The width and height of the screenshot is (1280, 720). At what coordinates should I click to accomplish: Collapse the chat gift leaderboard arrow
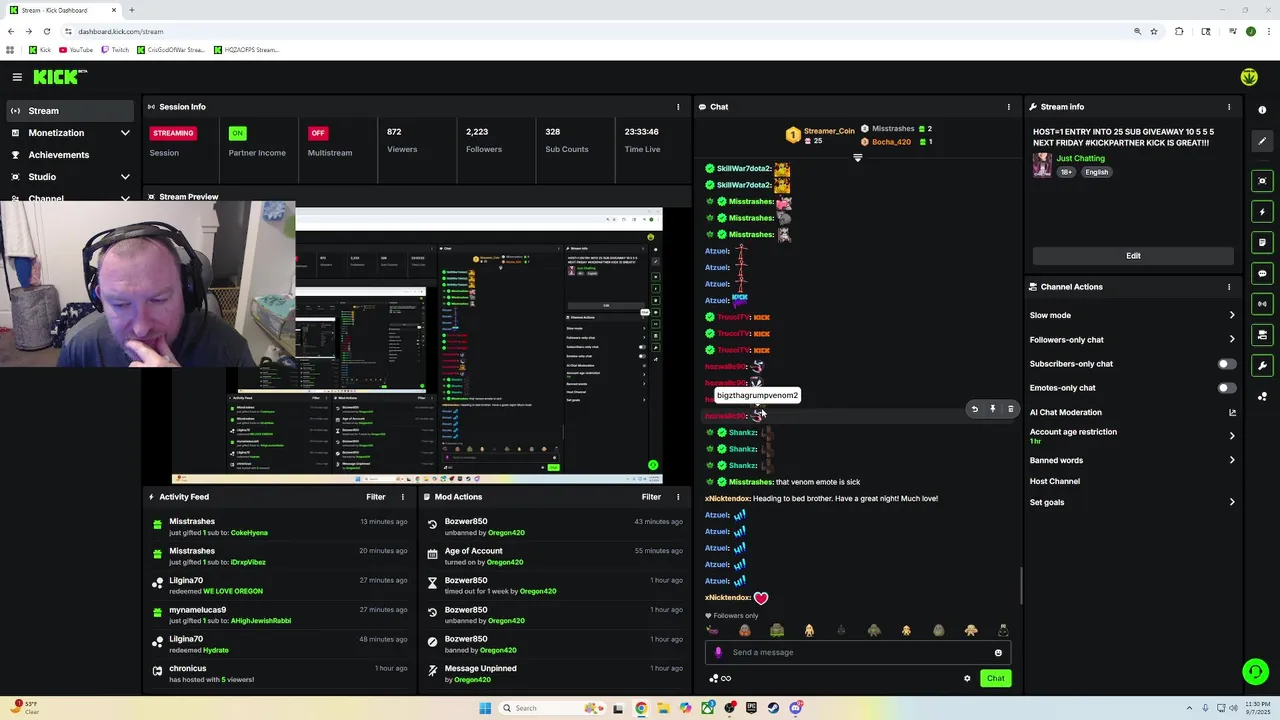pos(857,158)
